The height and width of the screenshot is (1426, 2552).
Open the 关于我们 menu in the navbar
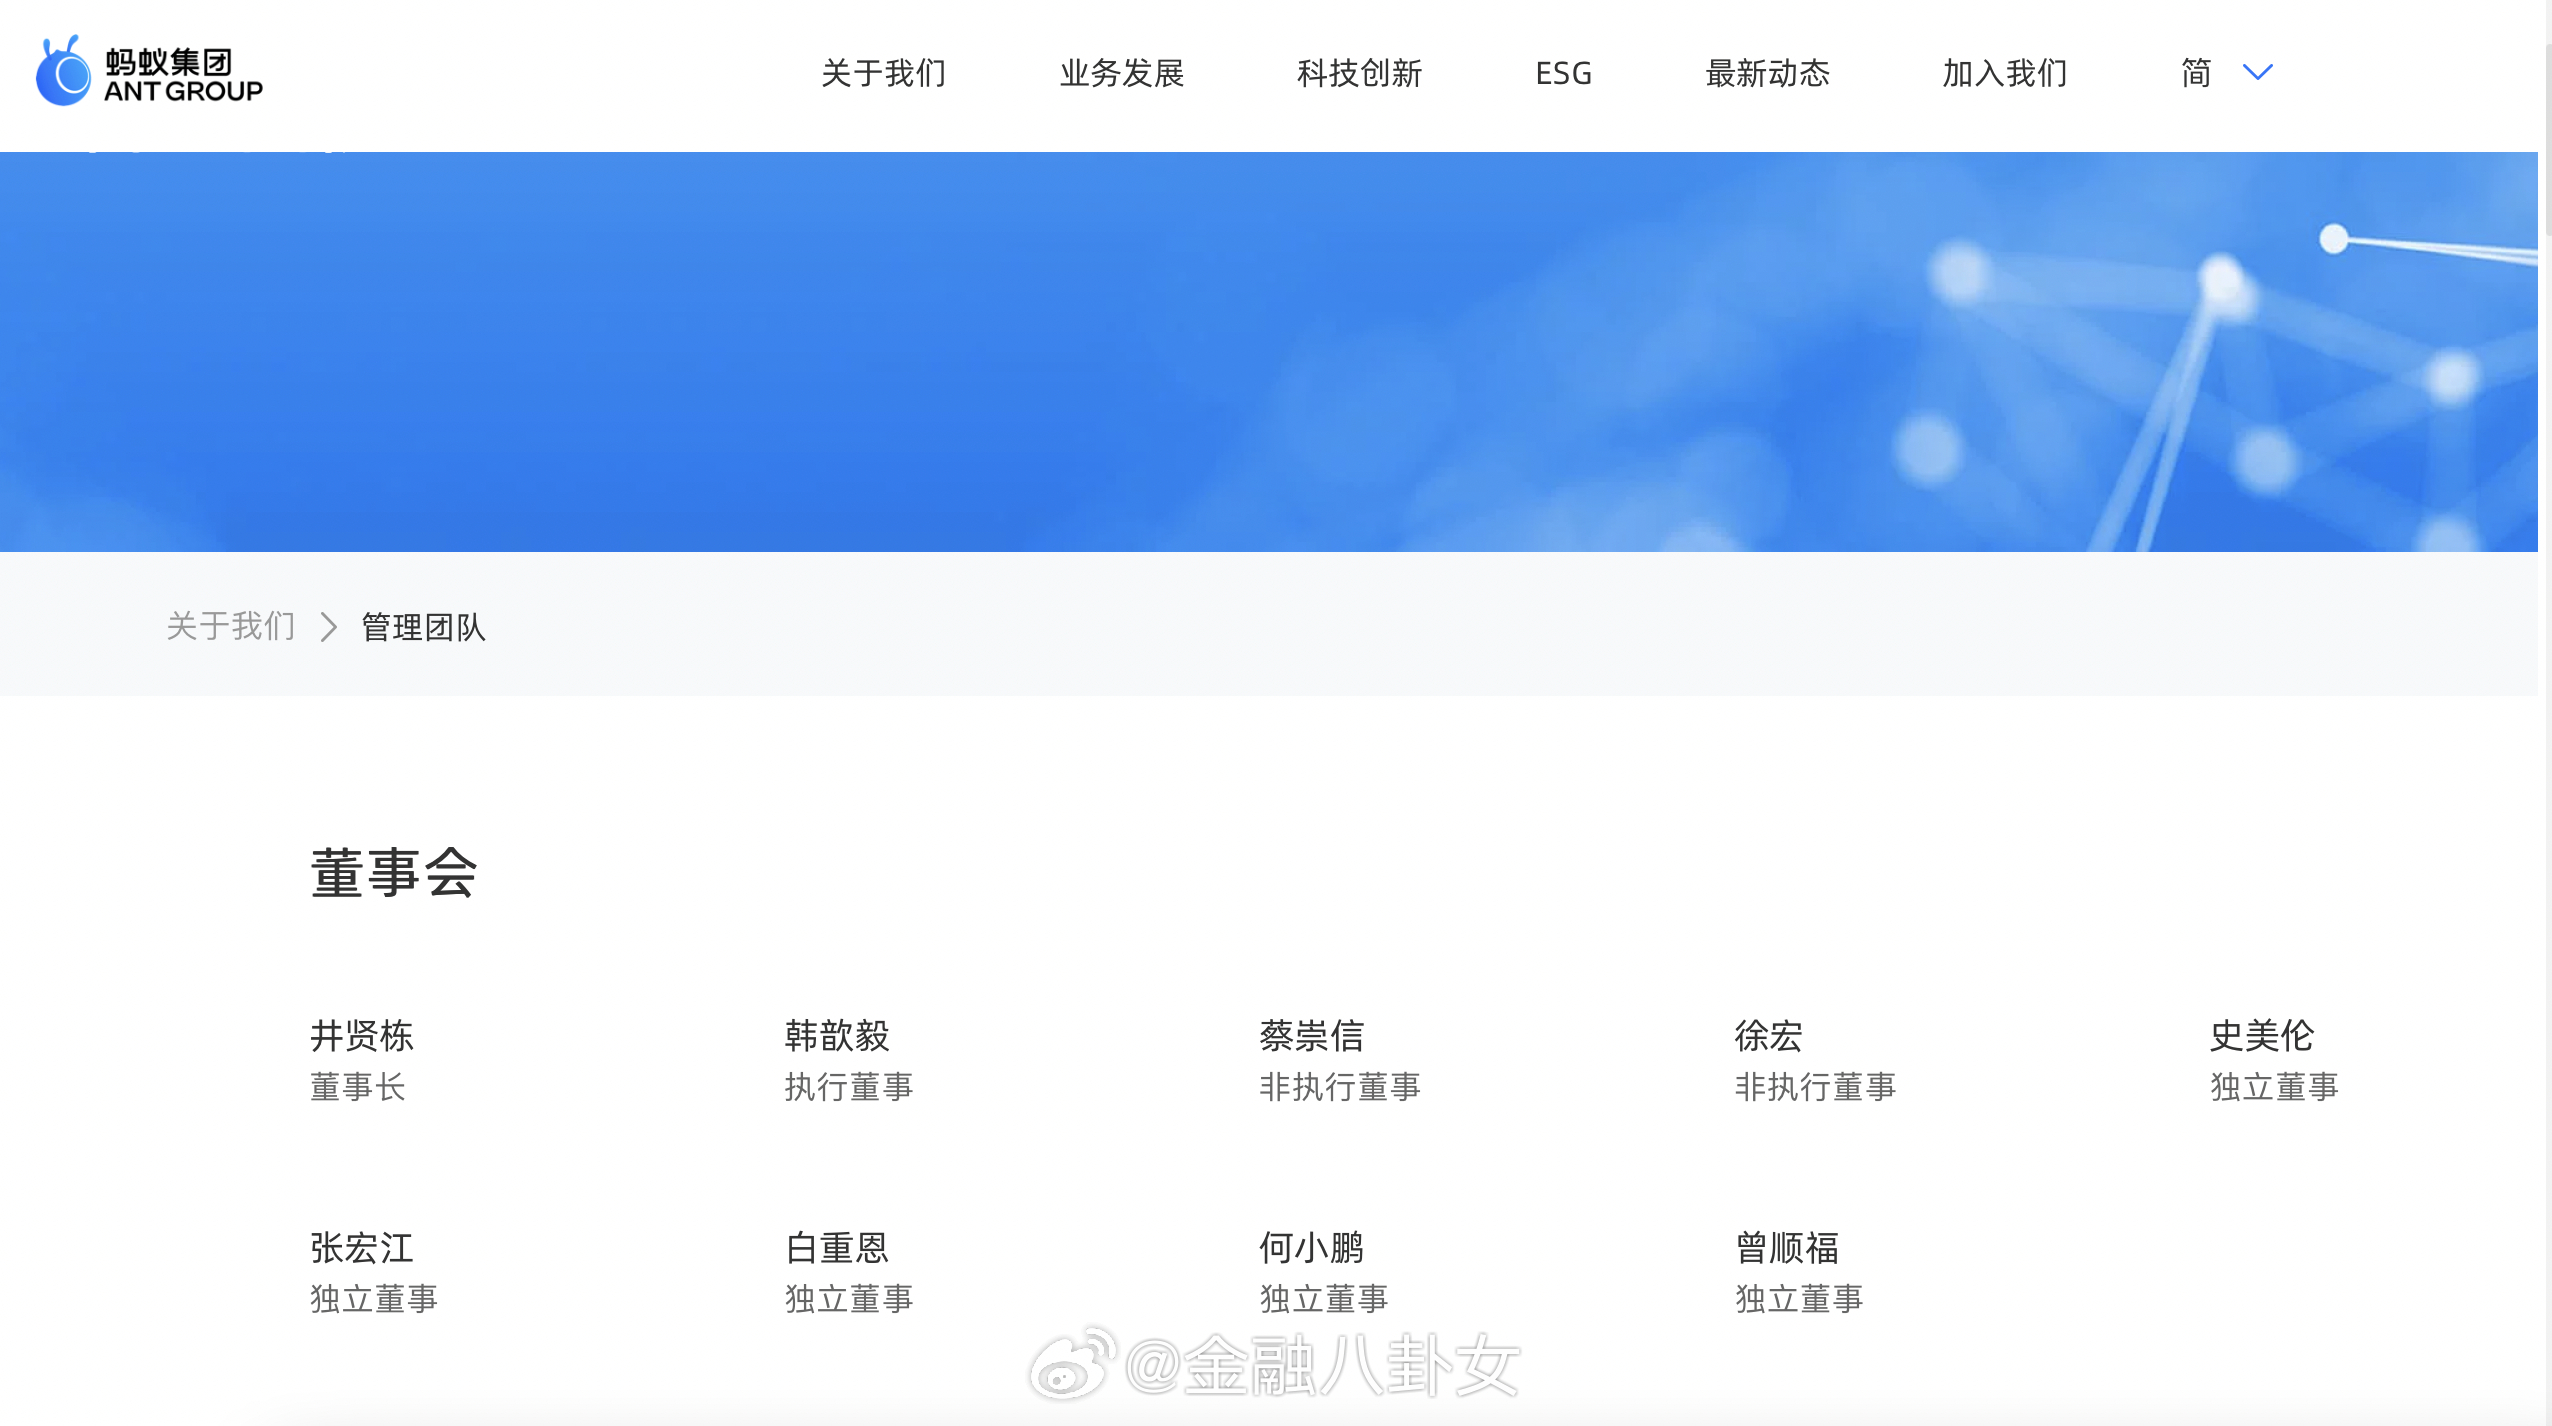883,73
